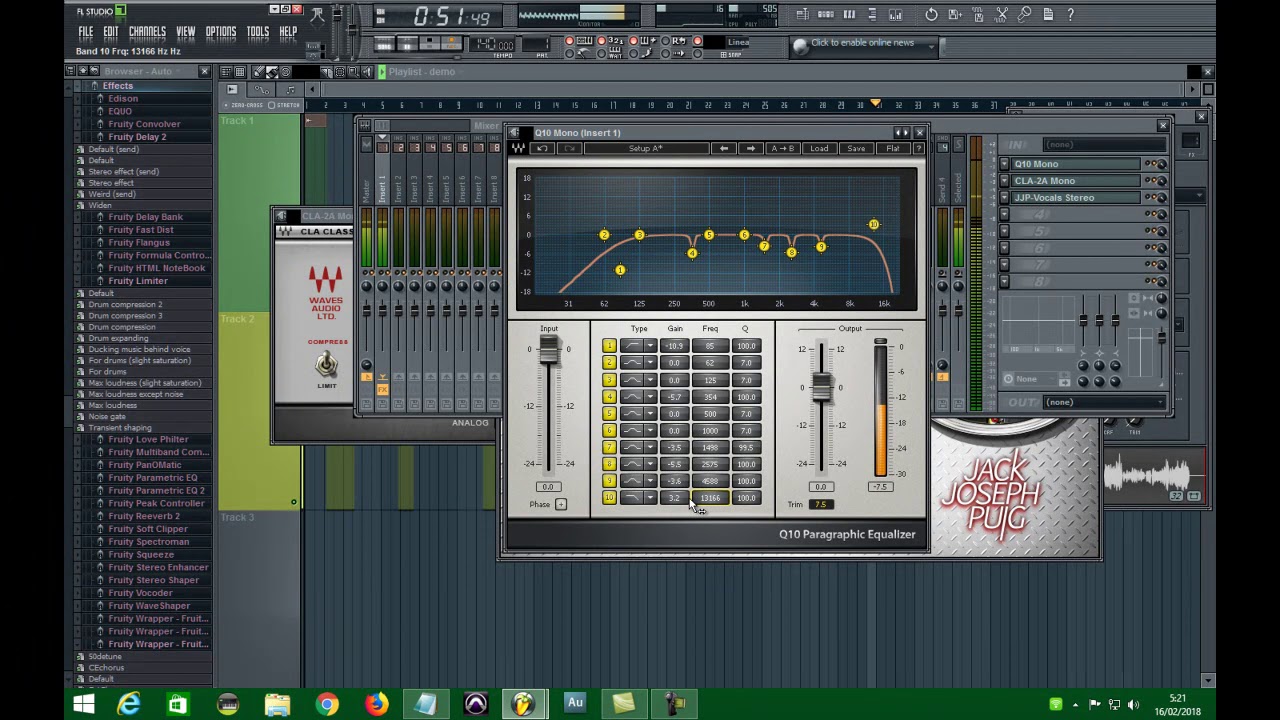Select Fruity Parametric EQ 2 in browser
1280x720 pixels.
(156, 490)
